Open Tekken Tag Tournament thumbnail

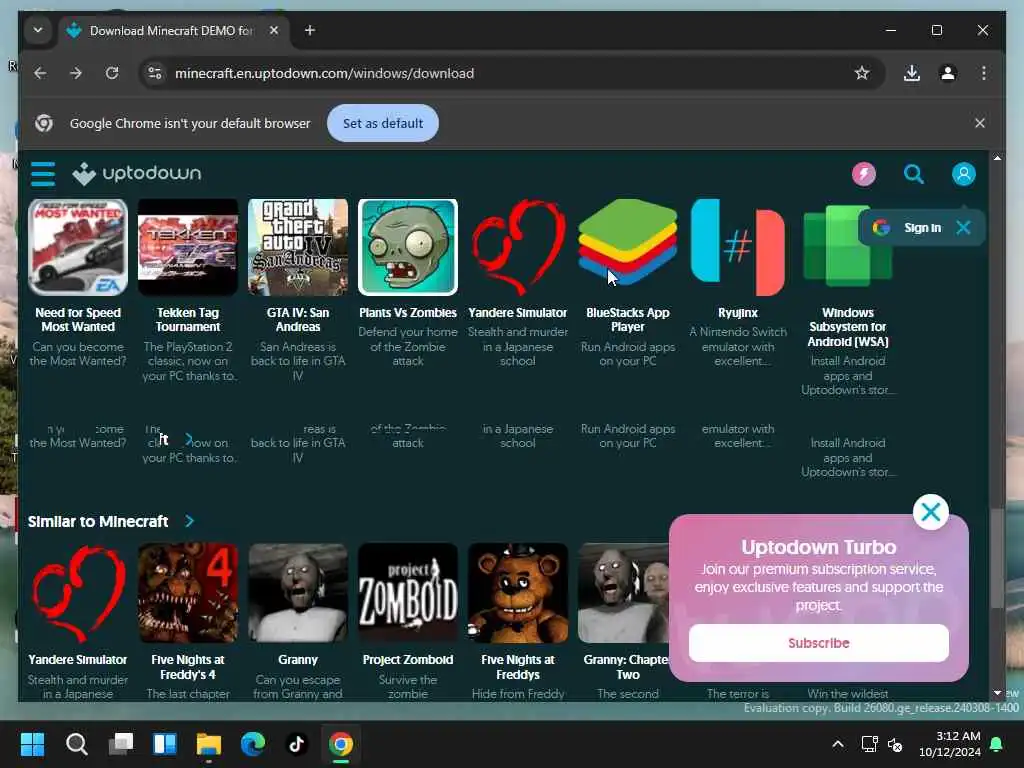pos(188,248)
